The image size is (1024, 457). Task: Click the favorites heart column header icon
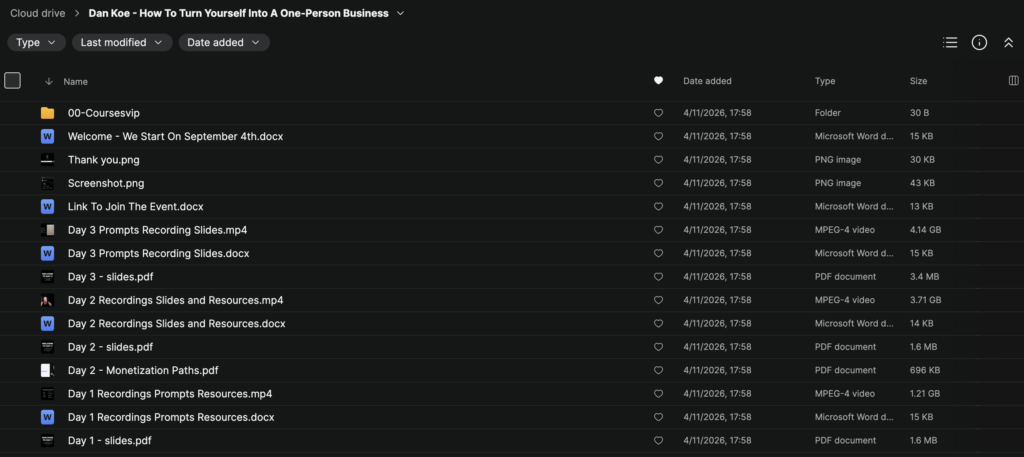pyautogui.click(x=658, y=81)
